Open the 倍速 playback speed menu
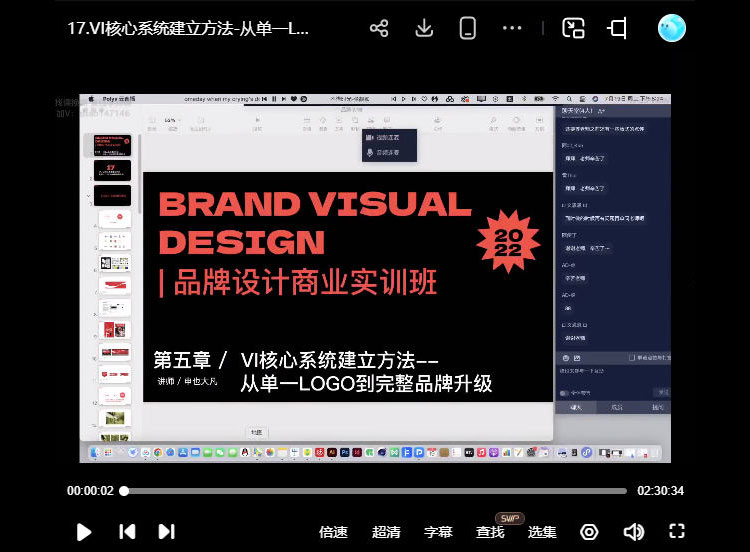Screen dimensions: 750x552 [x=333, y=532]
